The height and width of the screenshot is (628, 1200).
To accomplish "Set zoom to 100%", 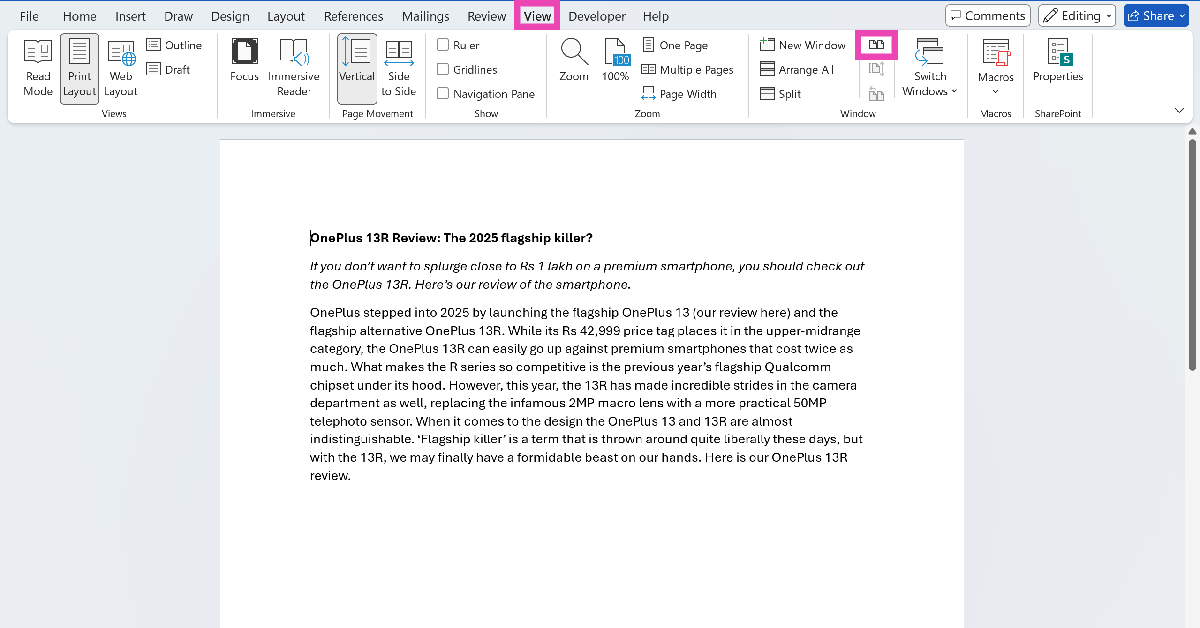I will pos(616,62).
